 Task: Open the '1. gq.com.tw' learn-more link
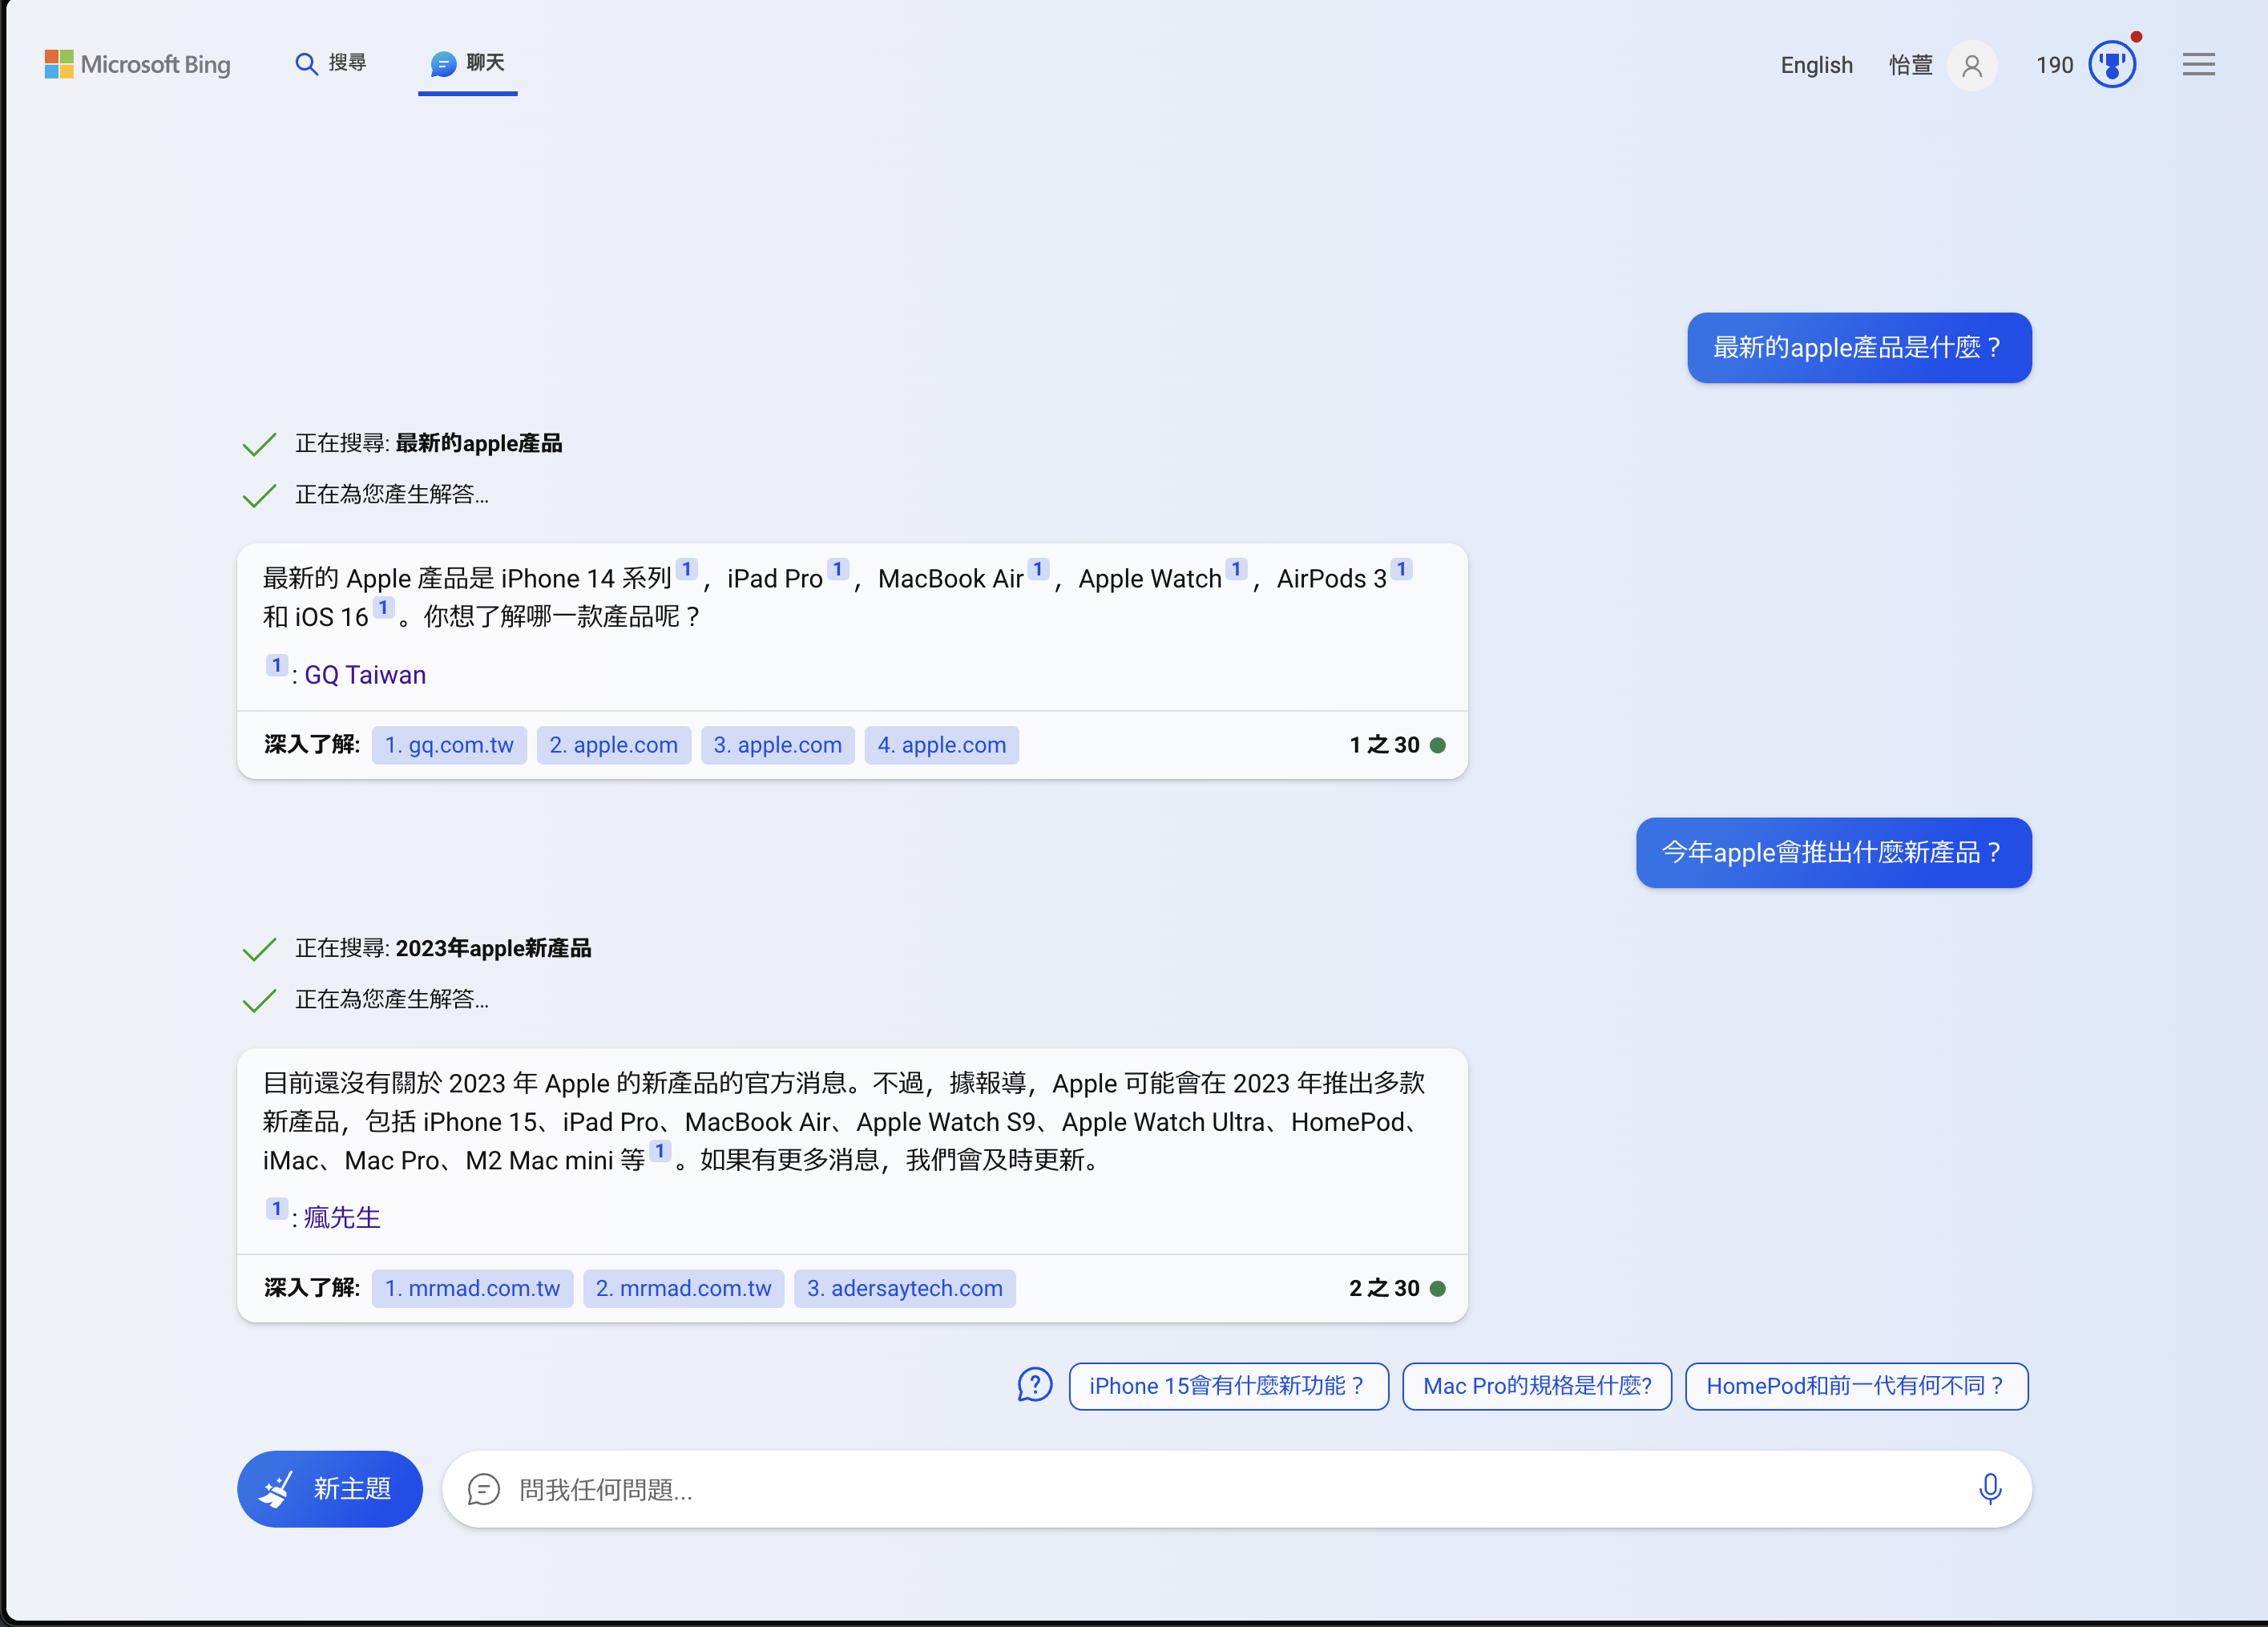tap(448, 745)
